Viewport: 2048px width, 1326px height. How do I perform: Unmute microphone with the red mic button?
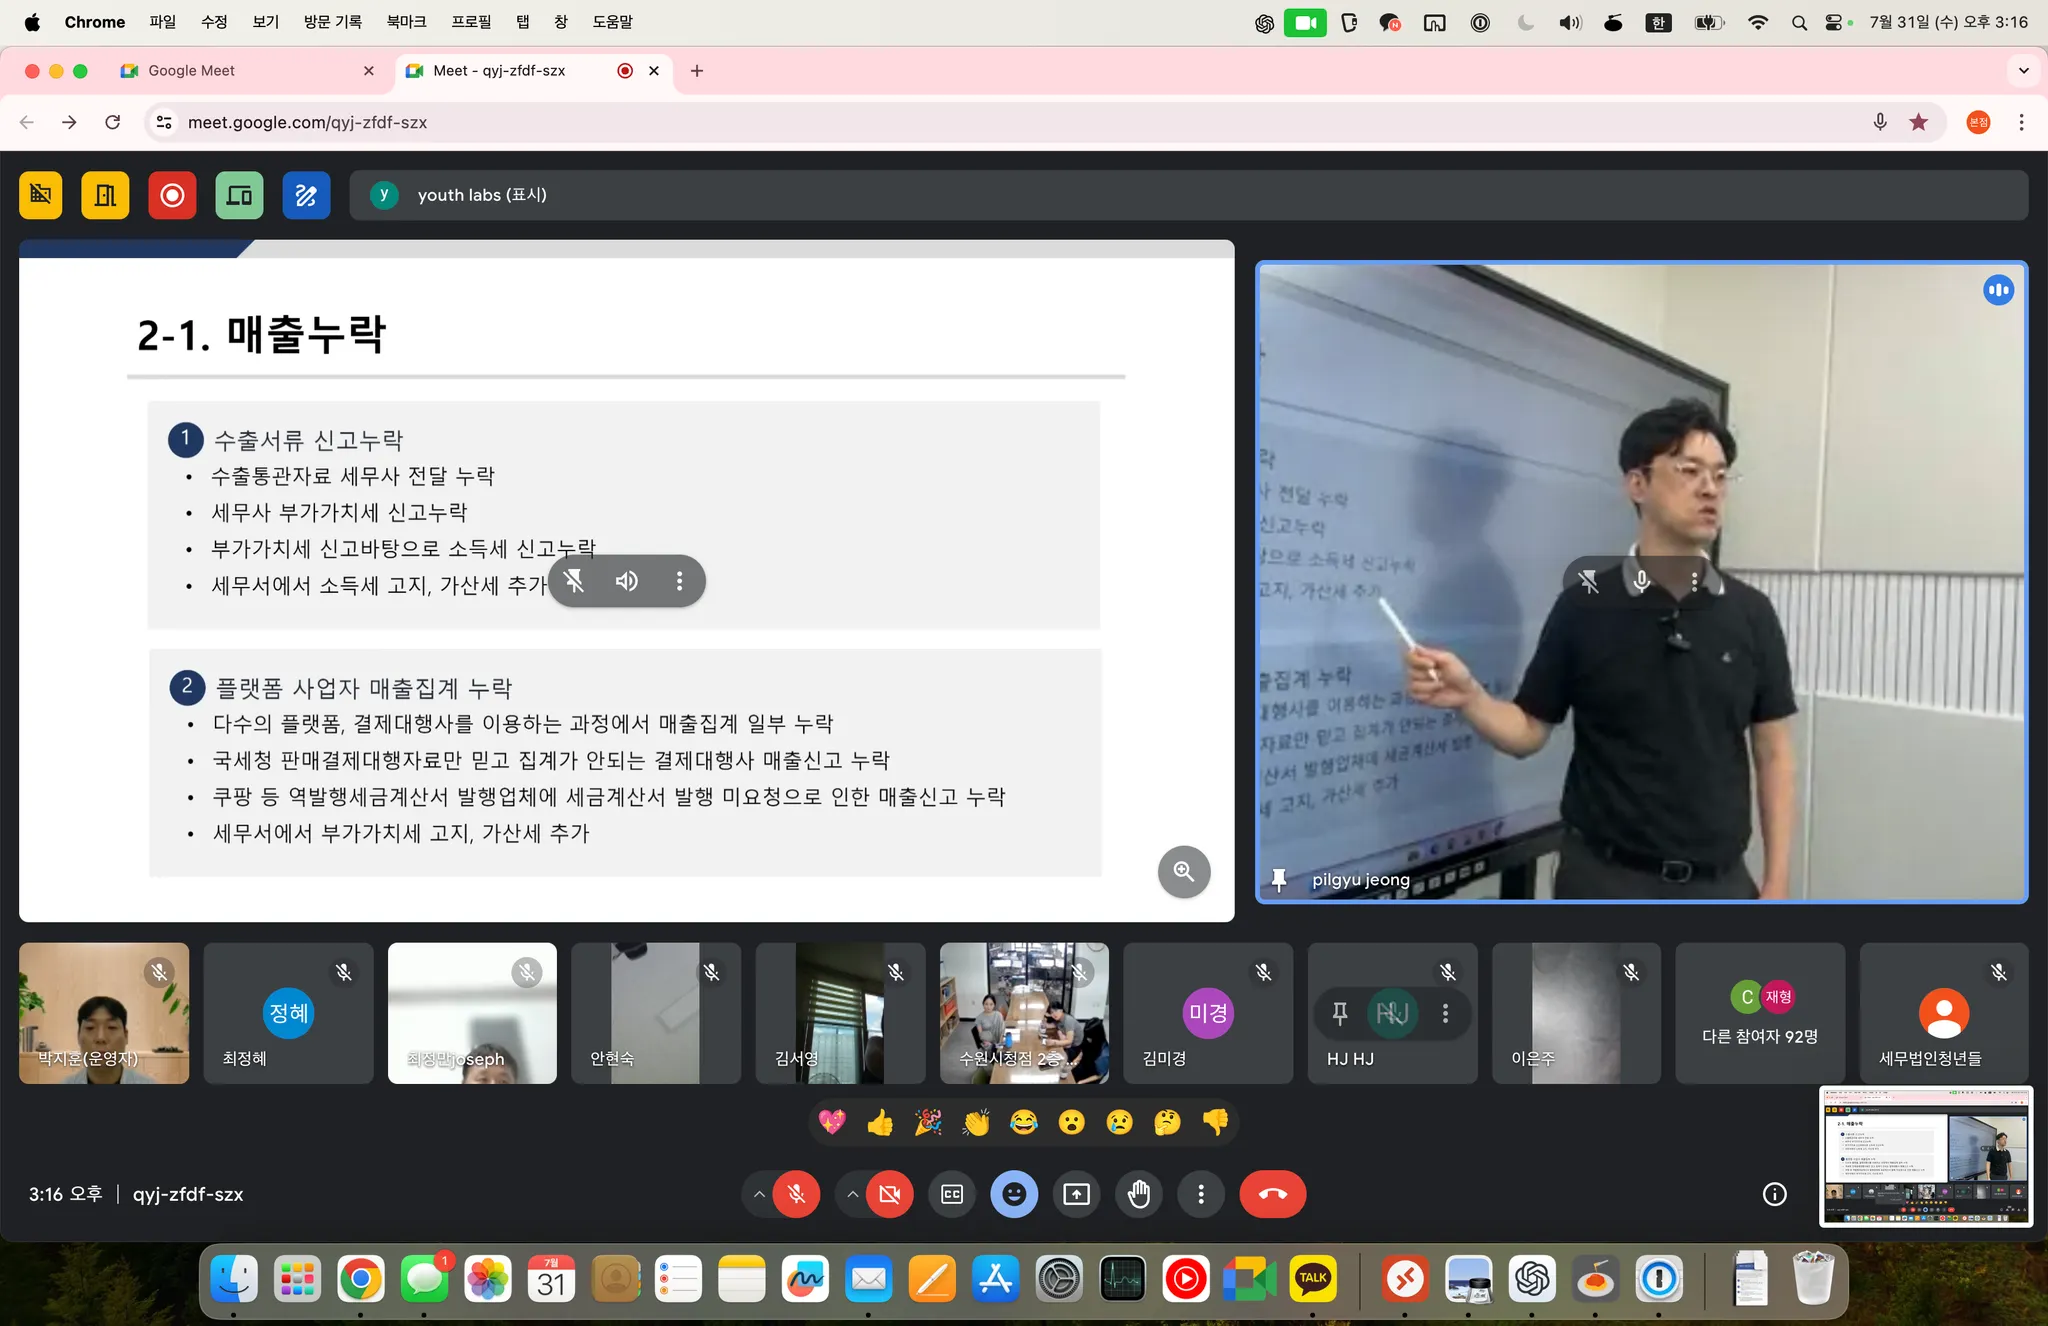[796, 1194]
